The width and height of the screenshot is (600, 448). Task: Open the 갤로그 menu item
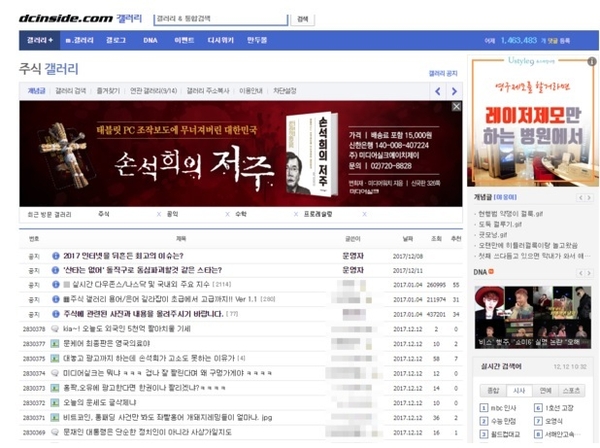116,40
